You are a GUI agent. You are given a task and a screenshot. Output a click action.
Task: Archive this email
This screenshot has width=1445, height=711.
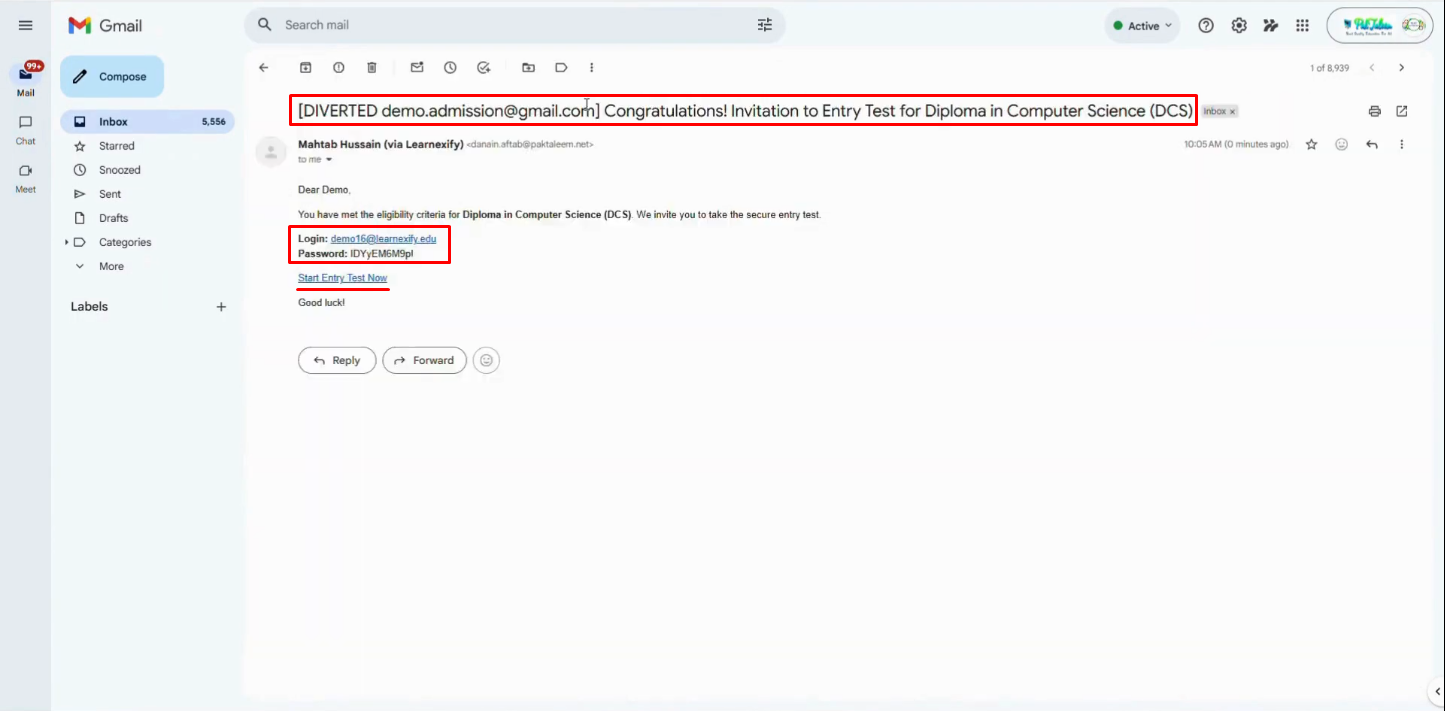[x=306, y=68]
